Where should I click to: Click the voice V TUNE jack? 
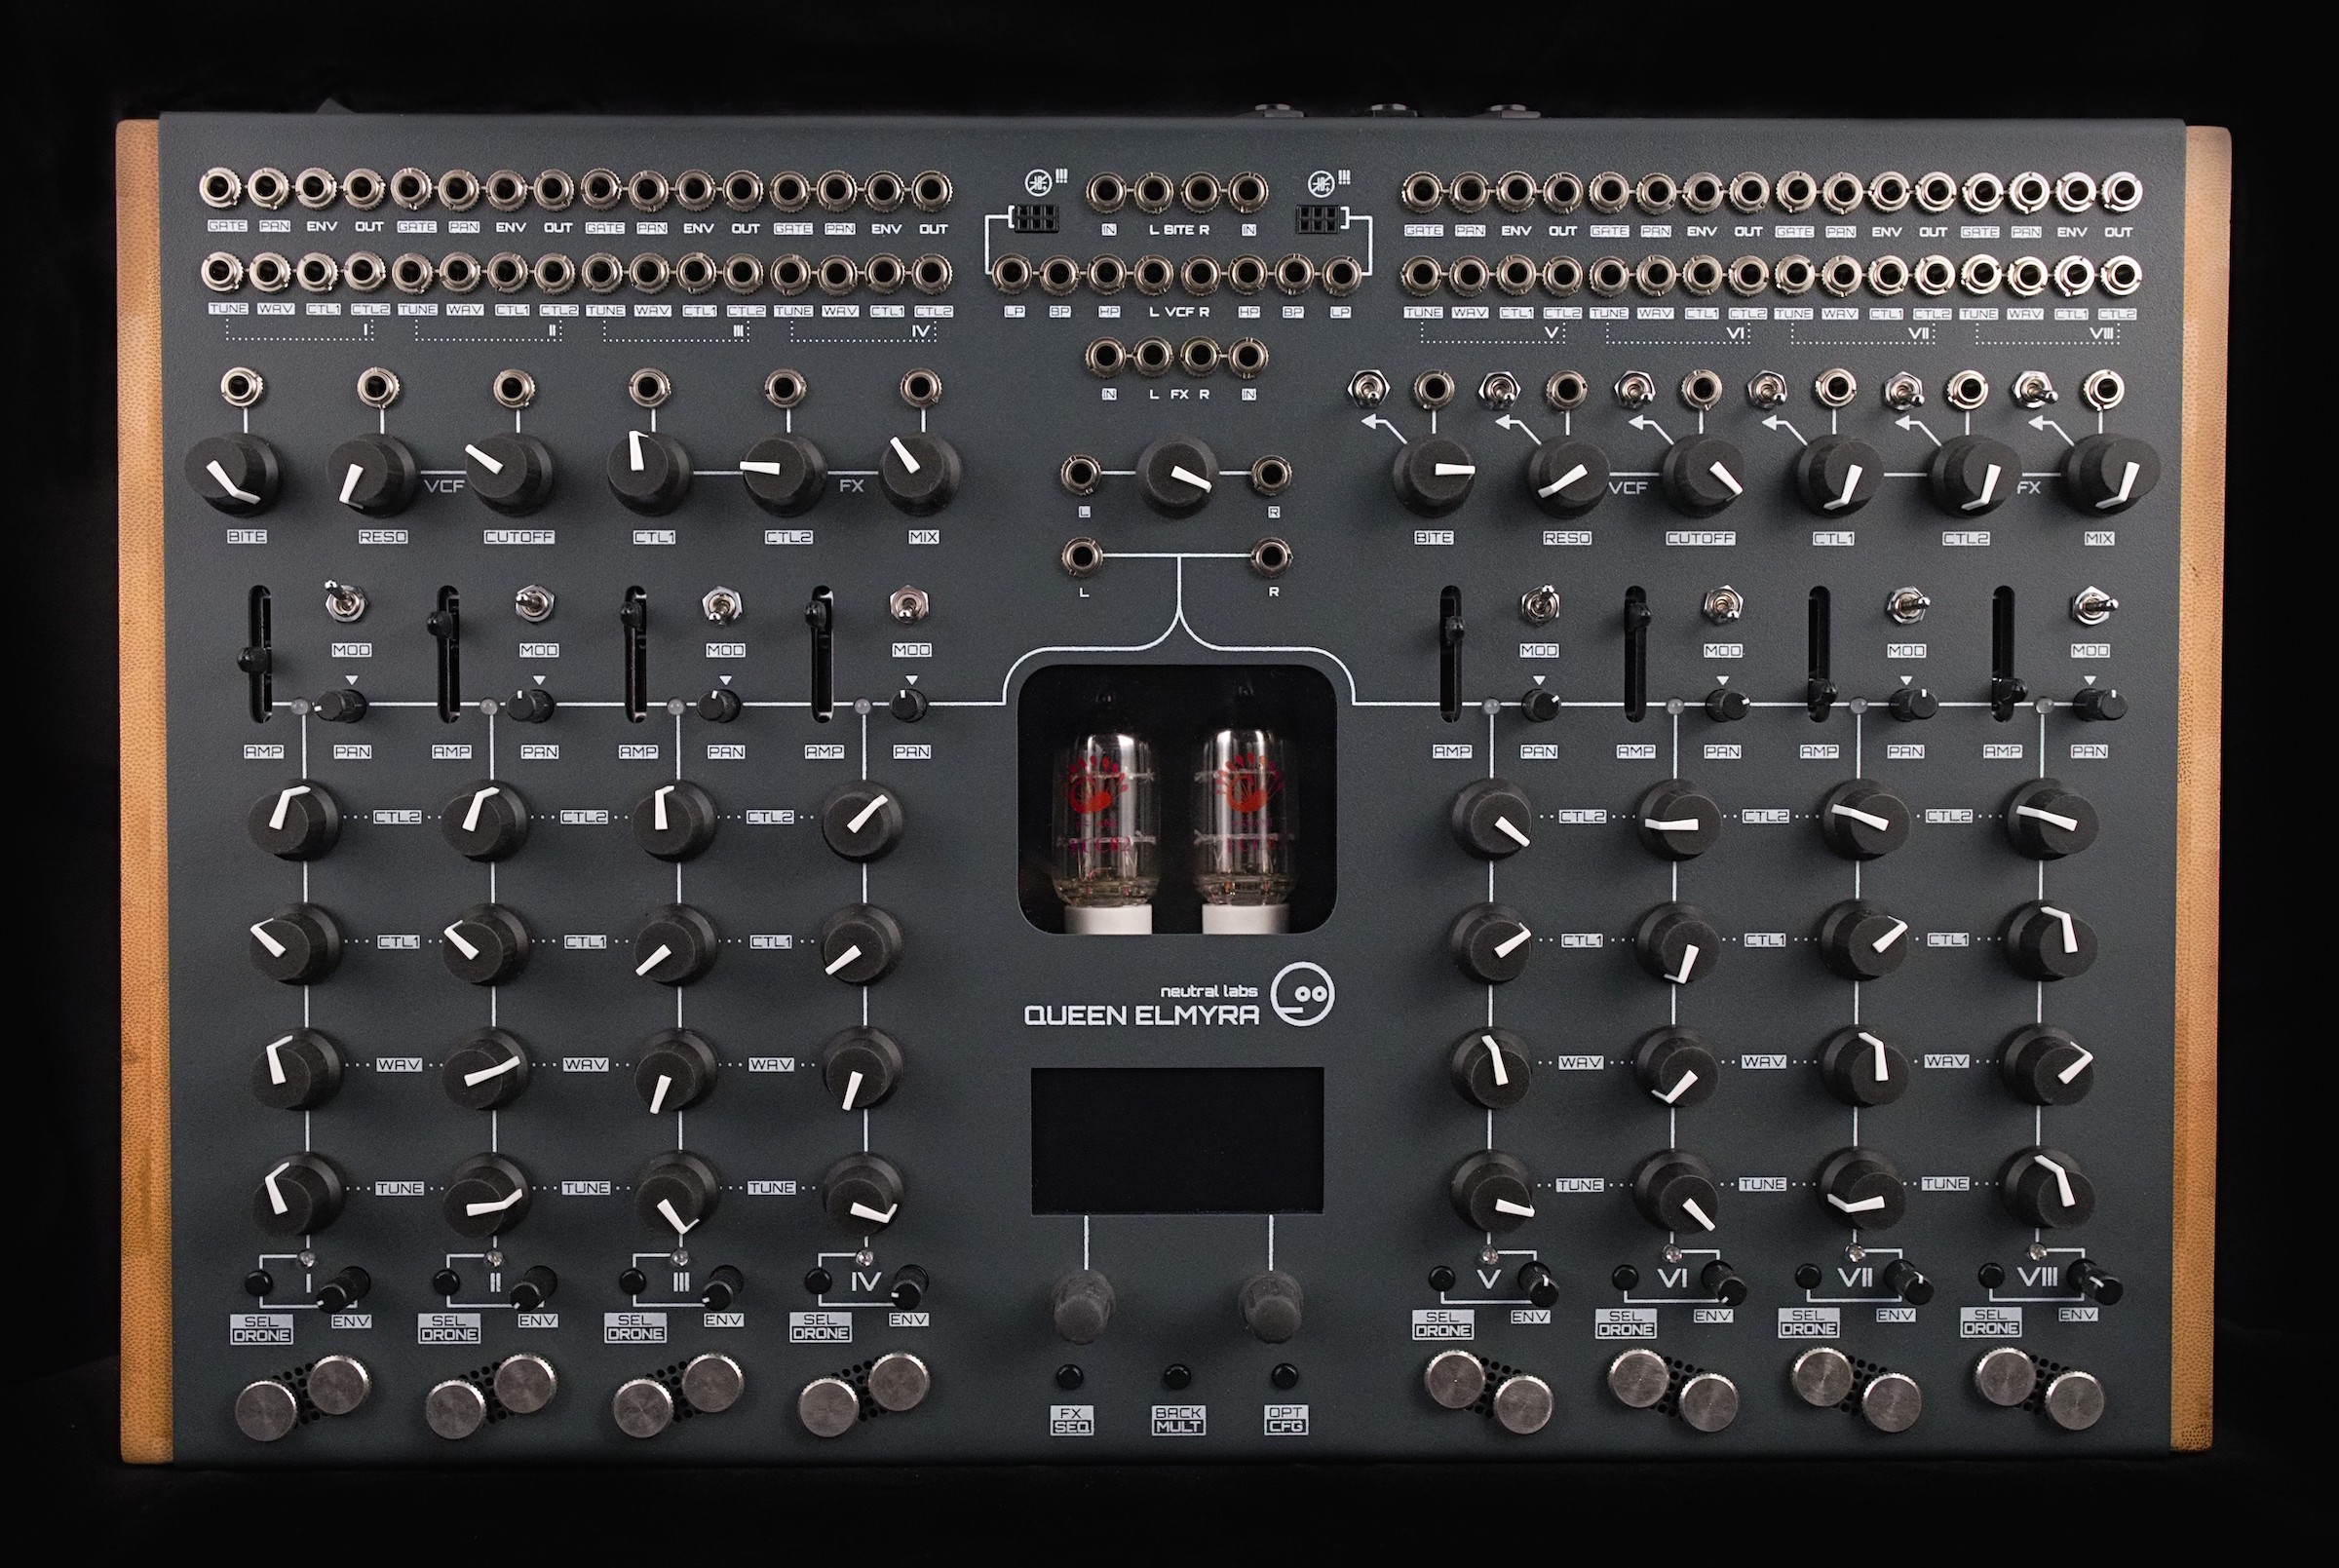pyautogui.click(x=1421, y=274)
